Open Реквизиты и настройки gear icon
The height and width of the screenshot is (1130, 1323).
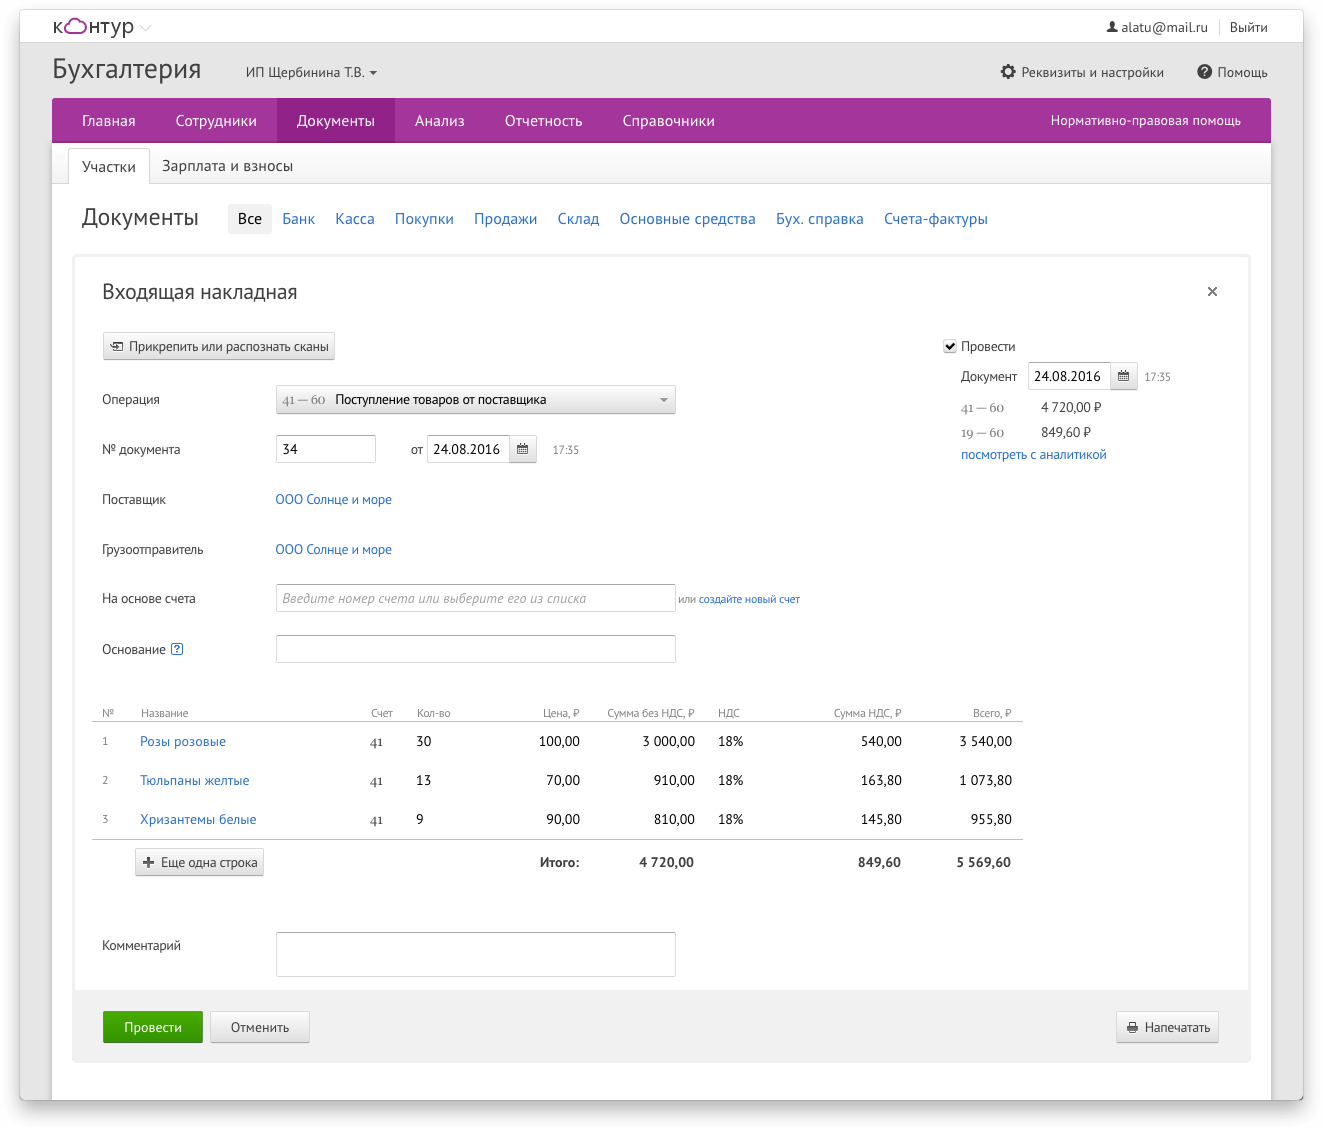(x=1008, y=72)
